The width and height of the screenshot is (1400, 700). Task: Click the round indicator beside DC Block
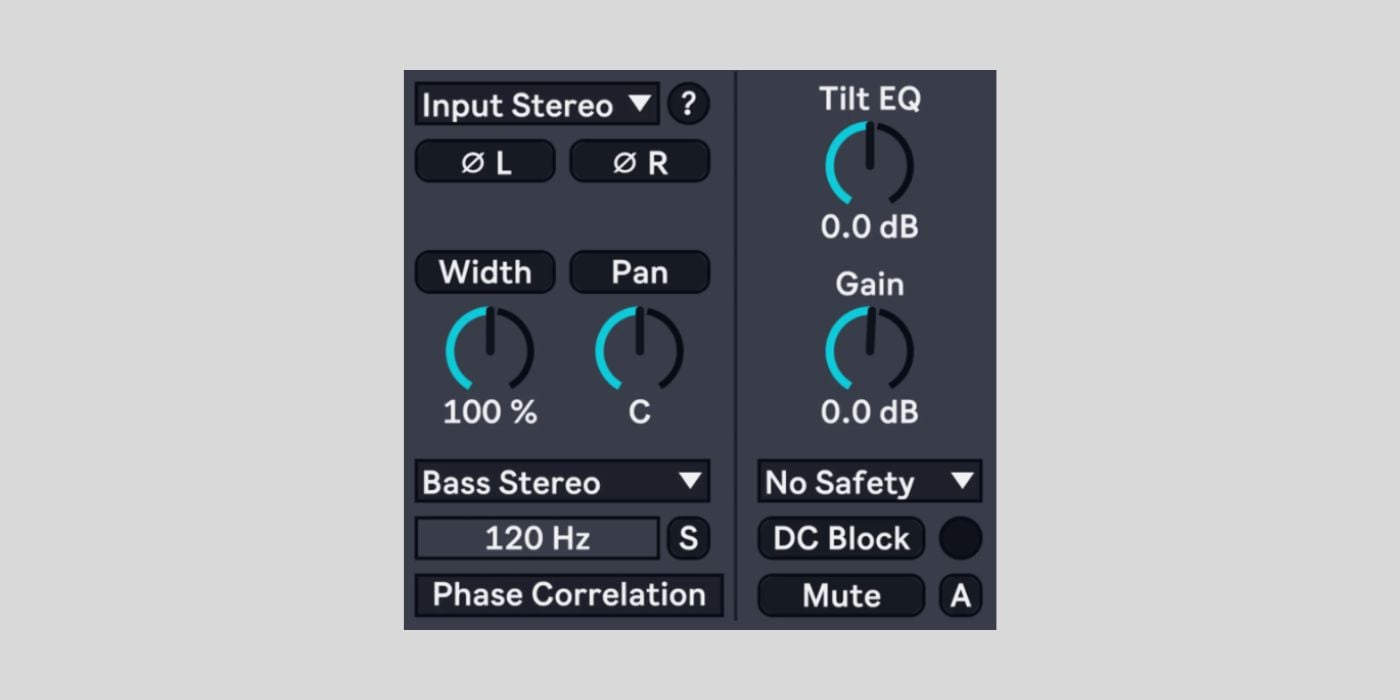(960, 539)
